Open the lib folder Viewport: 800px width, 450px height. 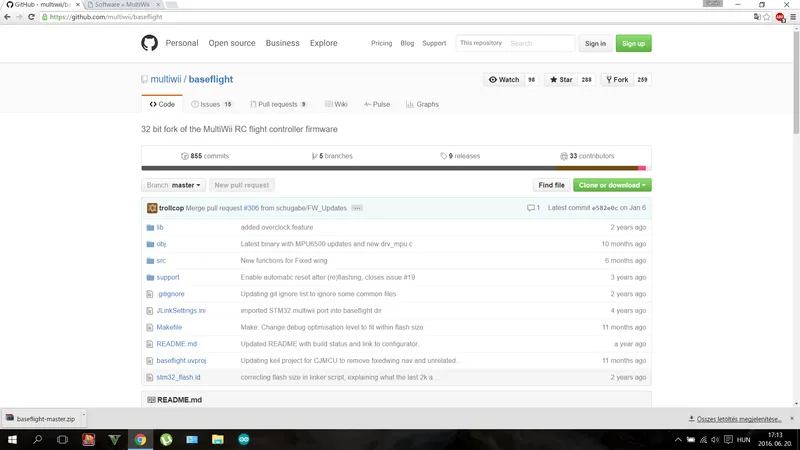(159, 227)
